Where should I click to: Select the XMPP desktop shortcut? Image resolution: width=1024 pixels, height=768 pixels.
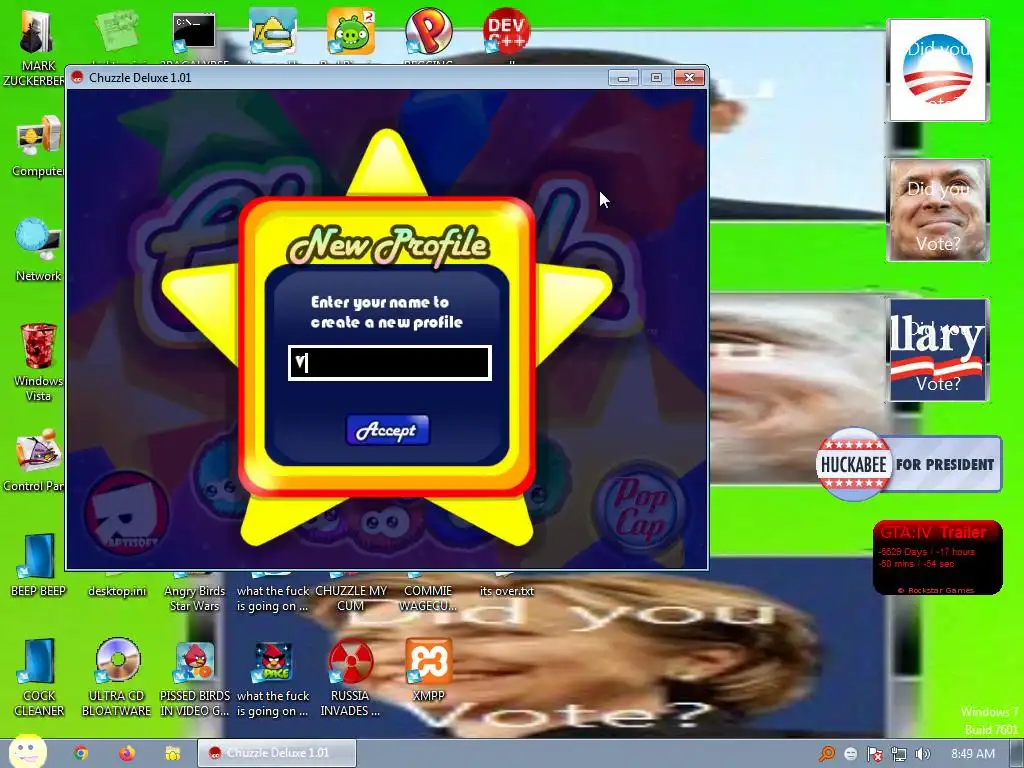click(428, 661)
